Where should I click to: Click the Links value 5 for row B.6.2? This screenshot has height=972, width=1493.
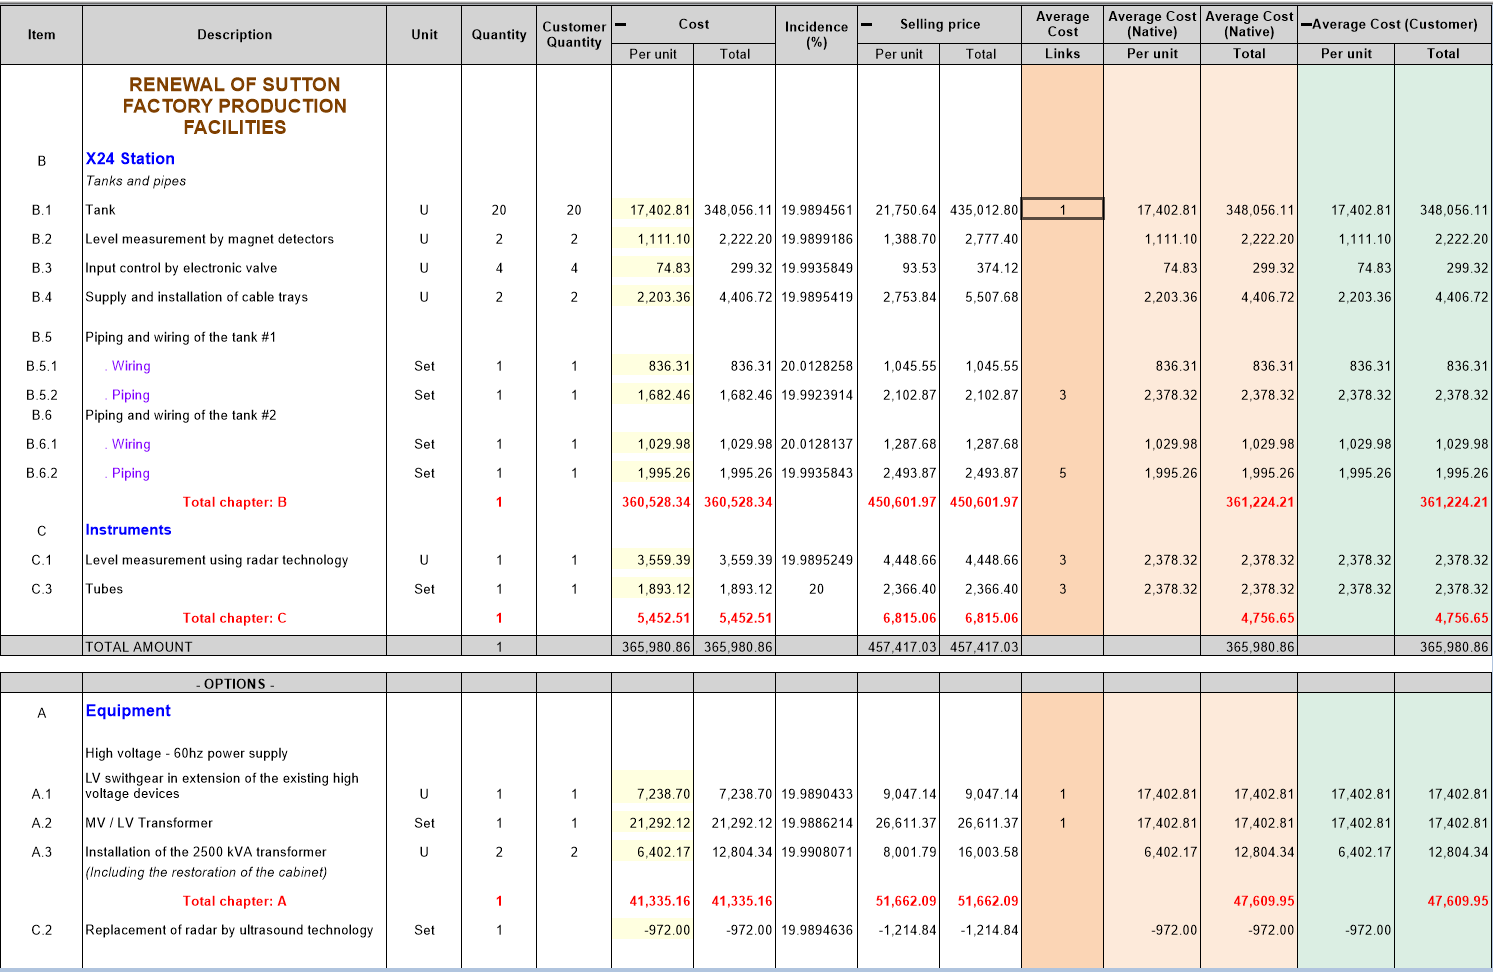[x=1062, y=473]
